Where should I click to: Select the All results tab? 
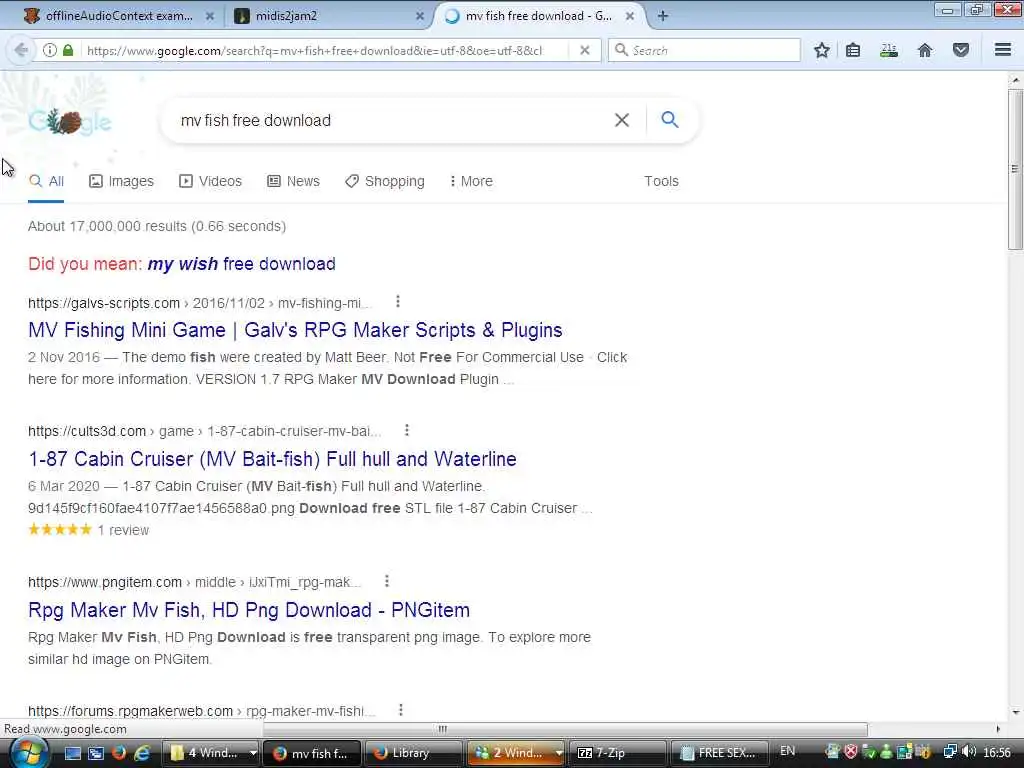coord(46,182)
